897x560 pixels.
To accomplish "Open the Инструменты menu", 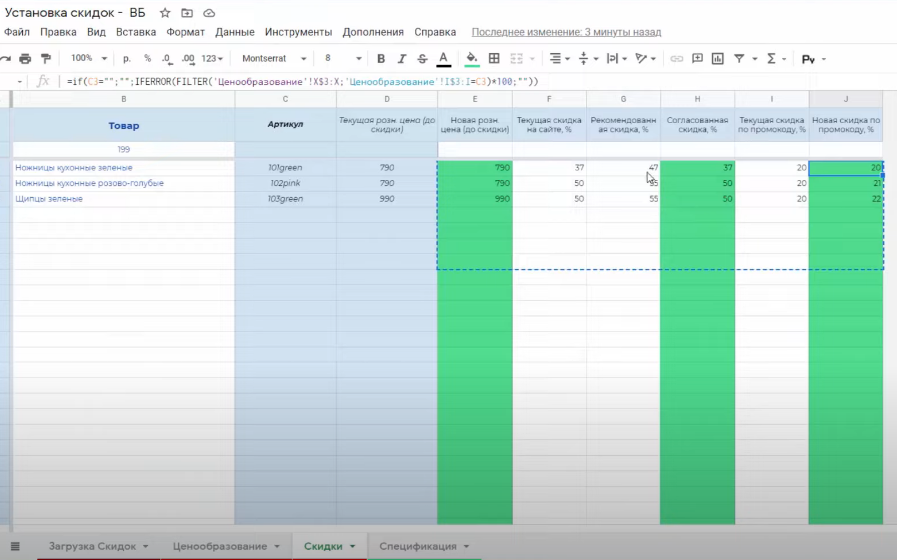I will (x=298, y=32).
